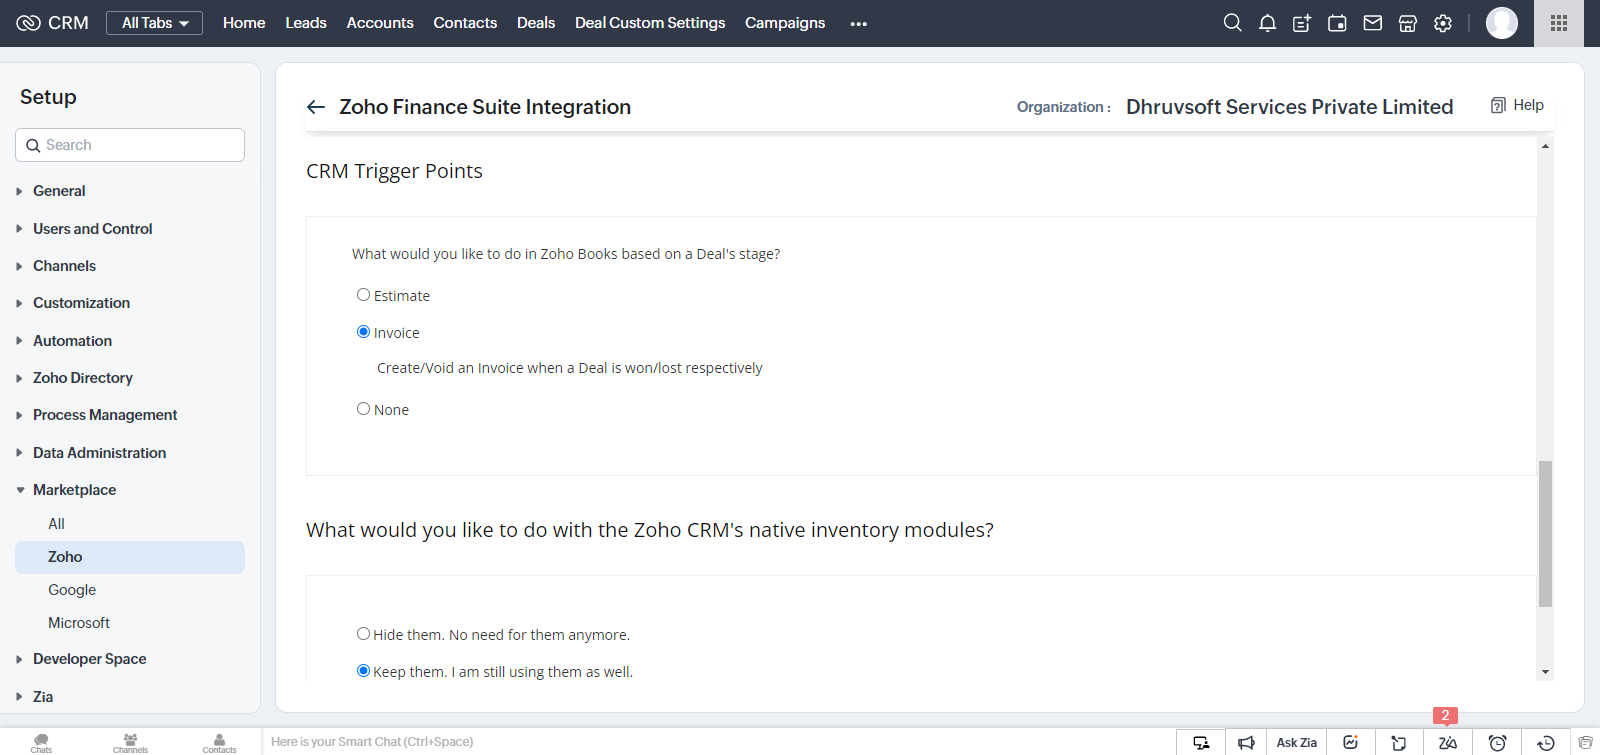Open the sticky notes icon
Screen dimensions: 1600x755
(x=1399, y=742)
